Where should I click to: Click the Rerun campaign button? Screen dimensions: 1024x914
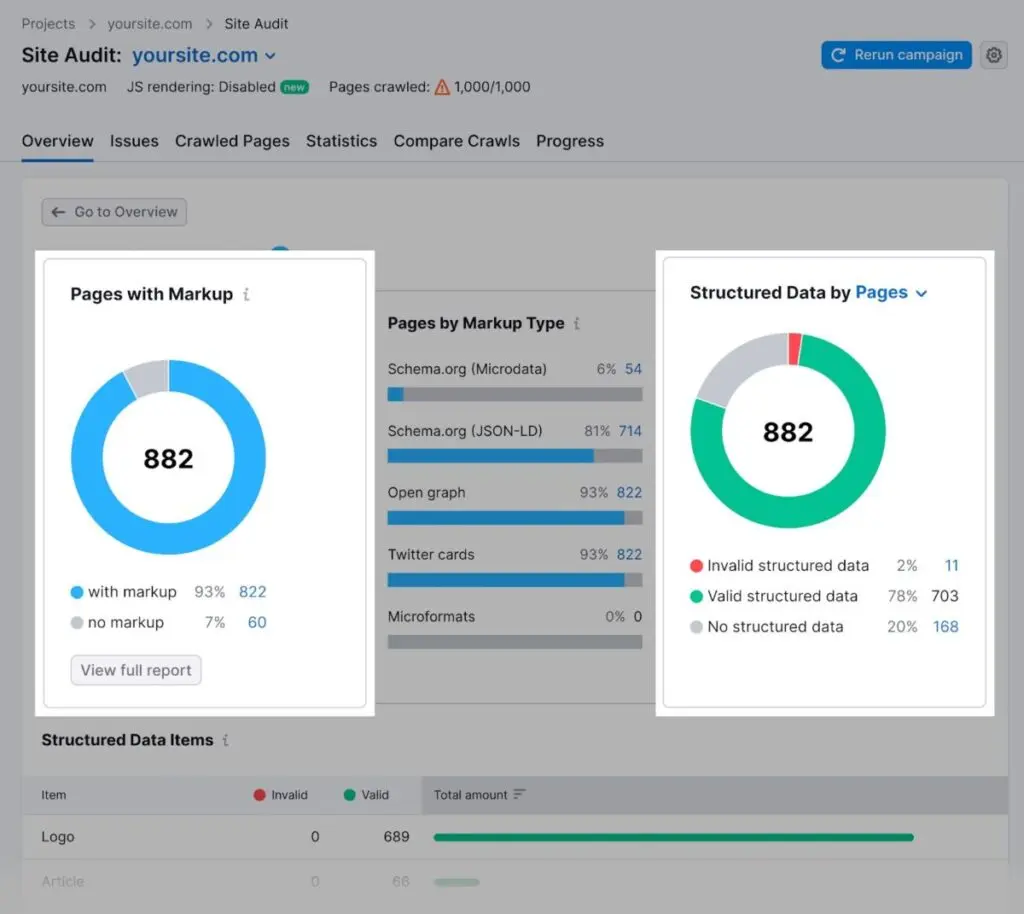coord(897,55)
